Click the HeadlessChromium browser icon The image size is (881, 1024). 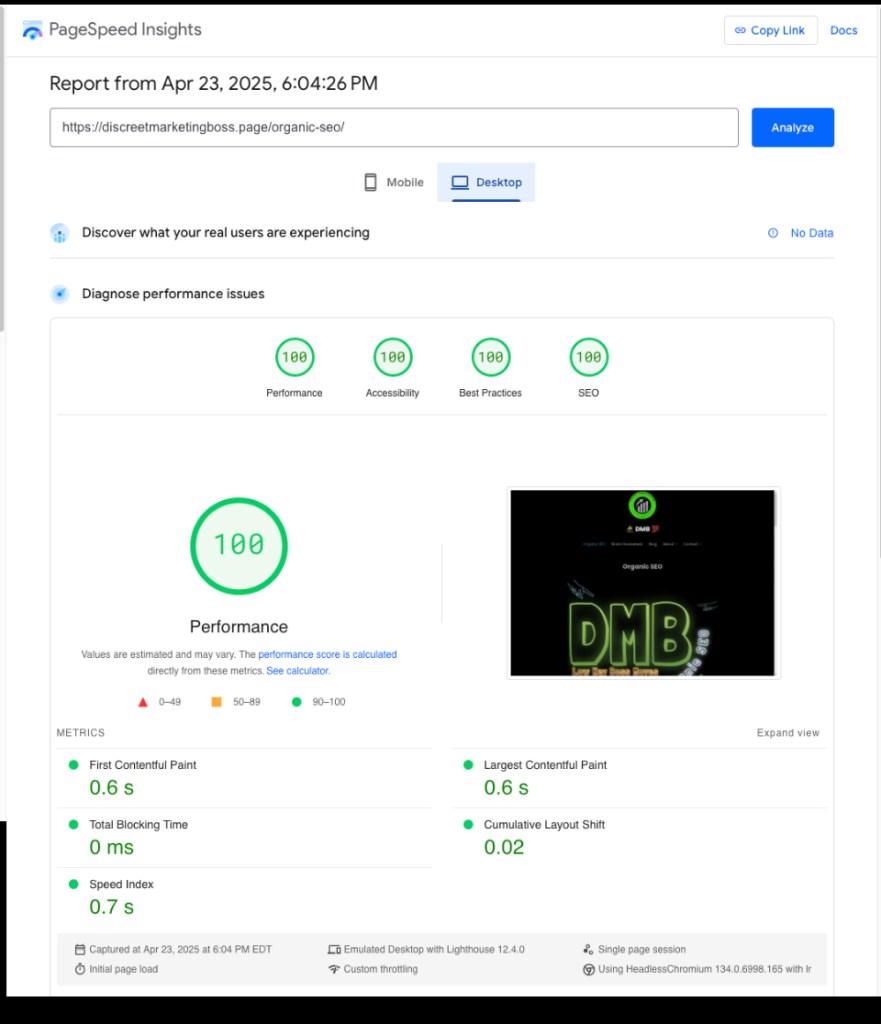pyautogui.click(x=589, y=968)
